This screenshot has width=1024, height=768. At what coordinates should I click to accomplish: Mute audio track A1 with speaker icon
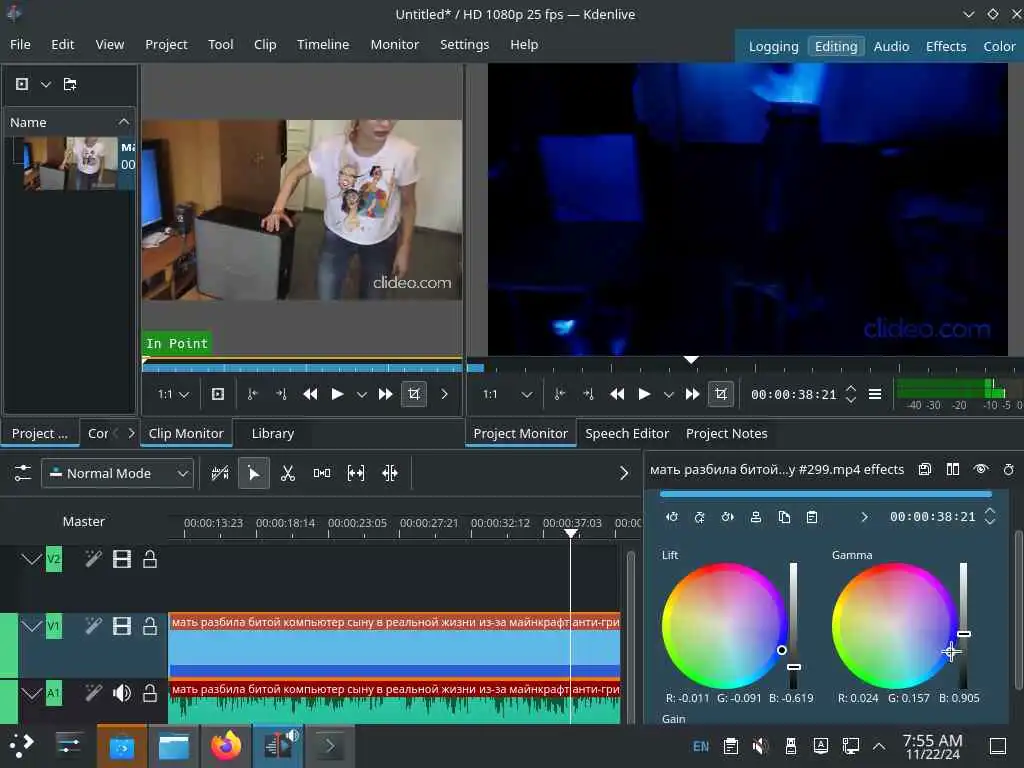(122, 693)
